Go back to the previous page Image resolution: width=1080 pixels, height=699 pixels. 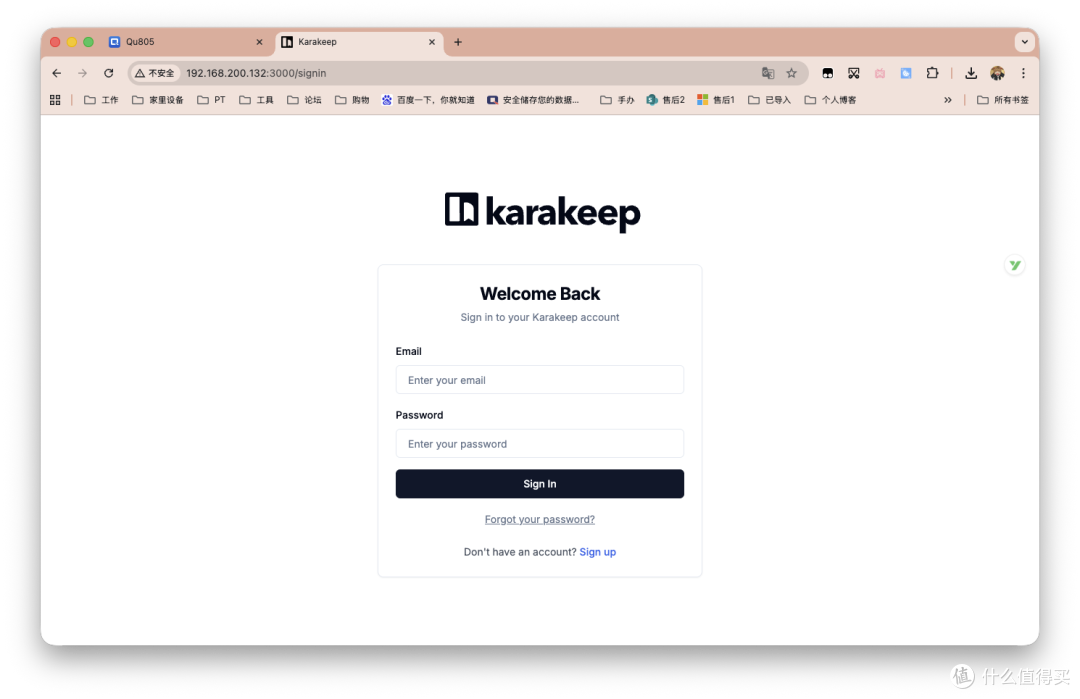point(56,73)
